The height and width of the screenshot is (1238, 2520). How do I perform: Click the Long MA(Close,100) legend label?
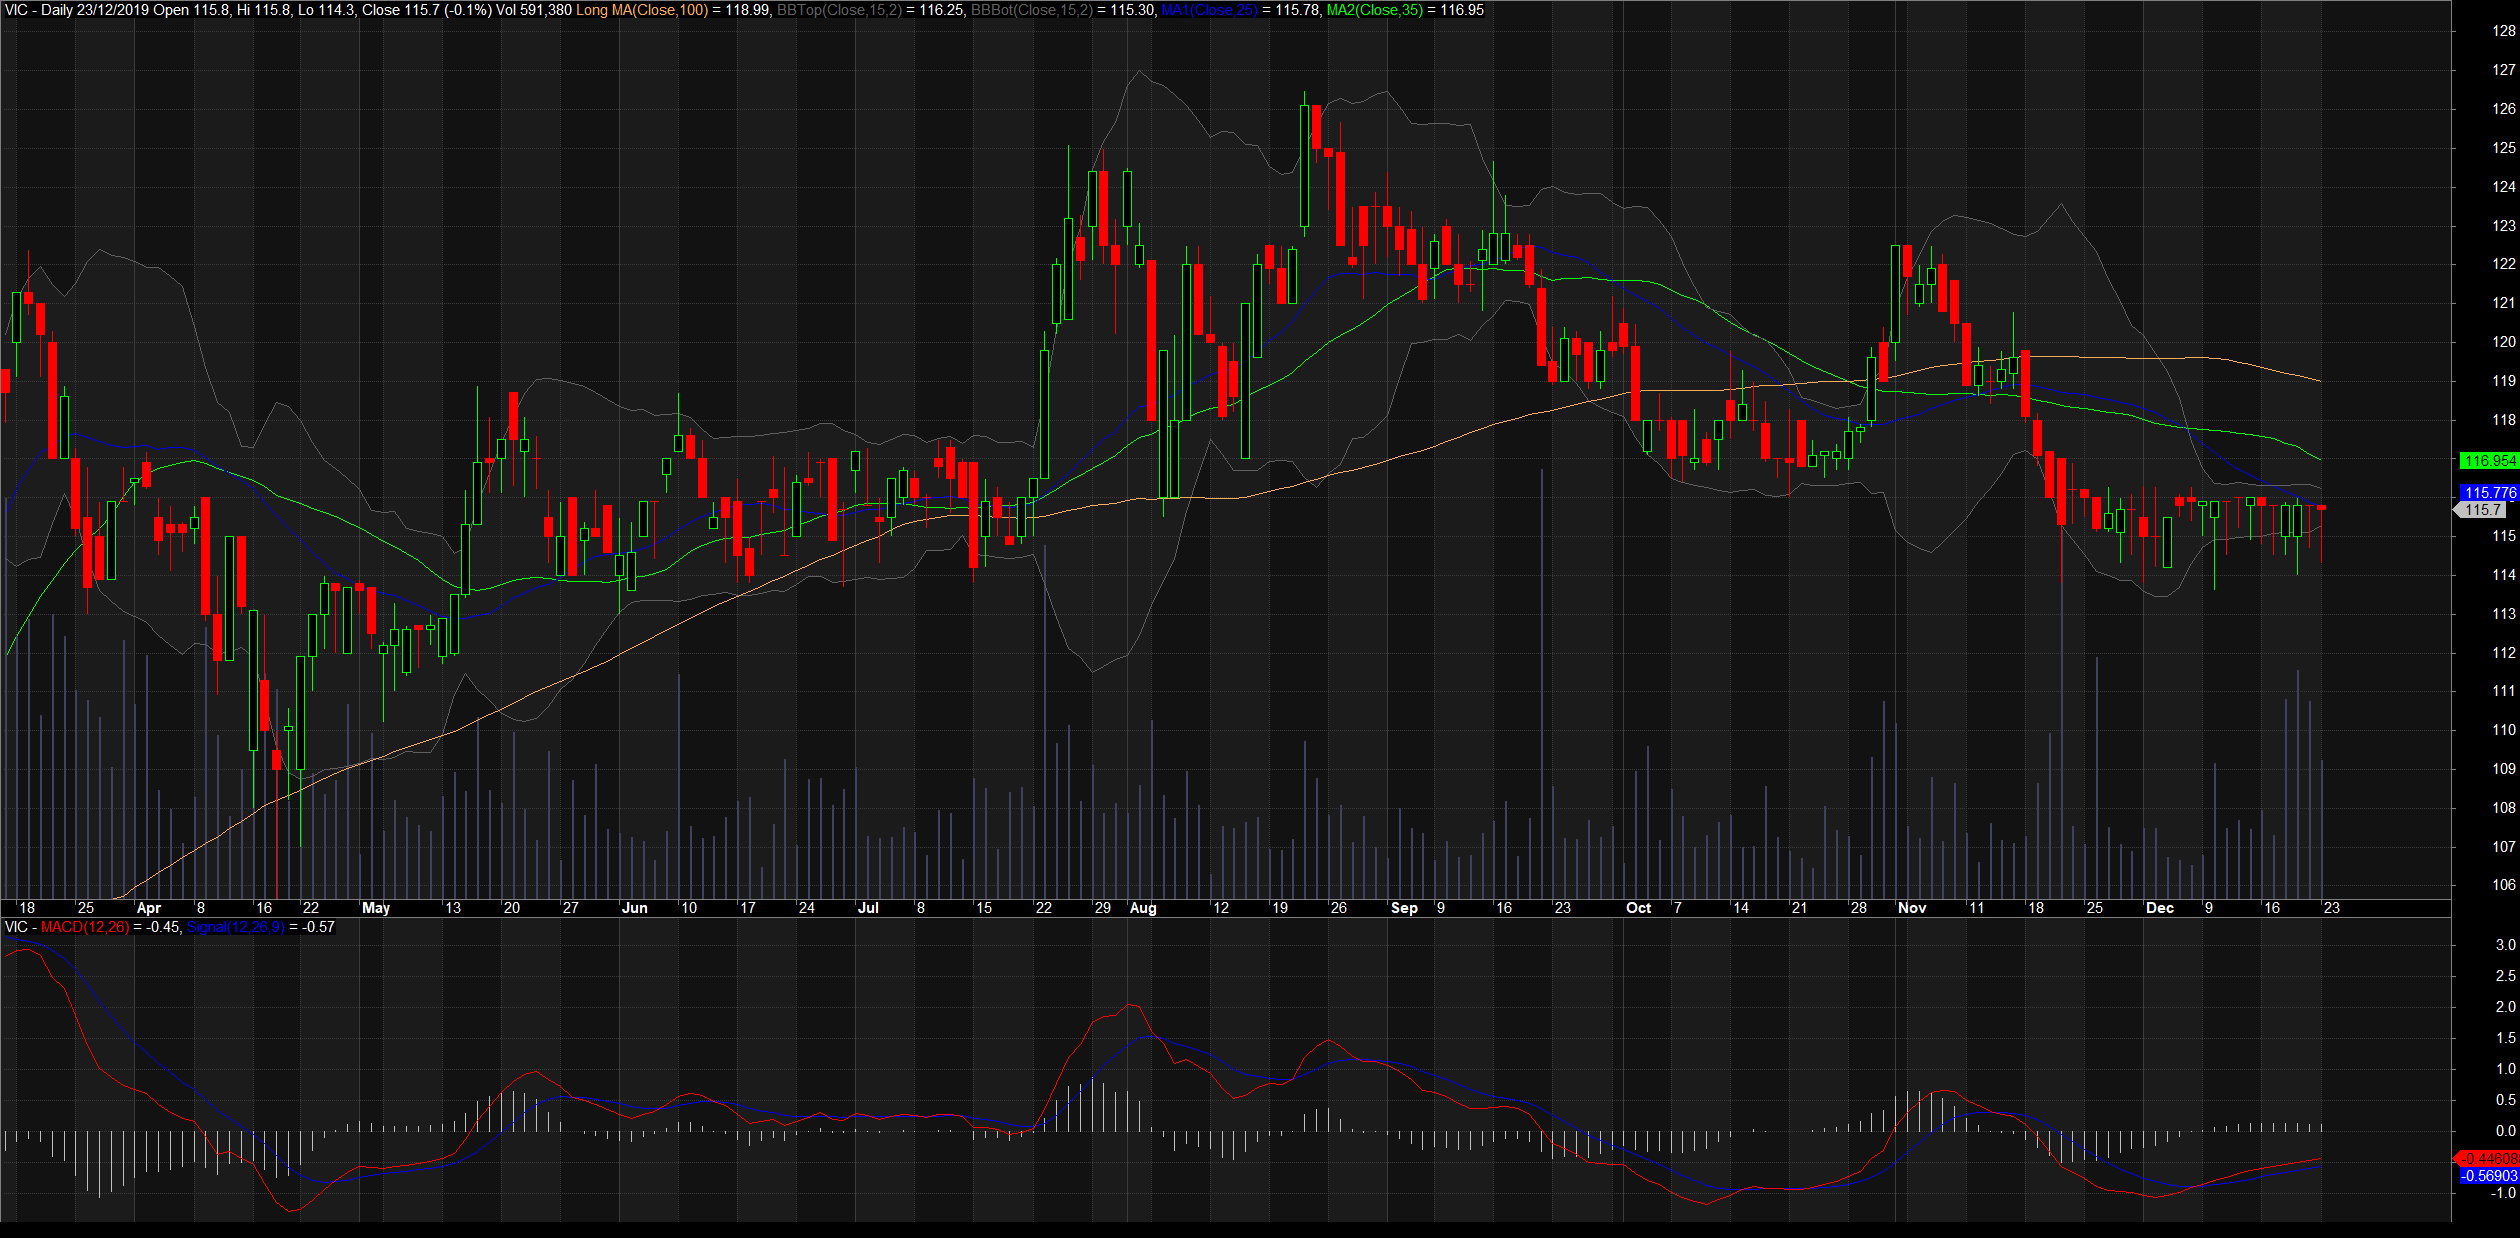coord(641,10)
